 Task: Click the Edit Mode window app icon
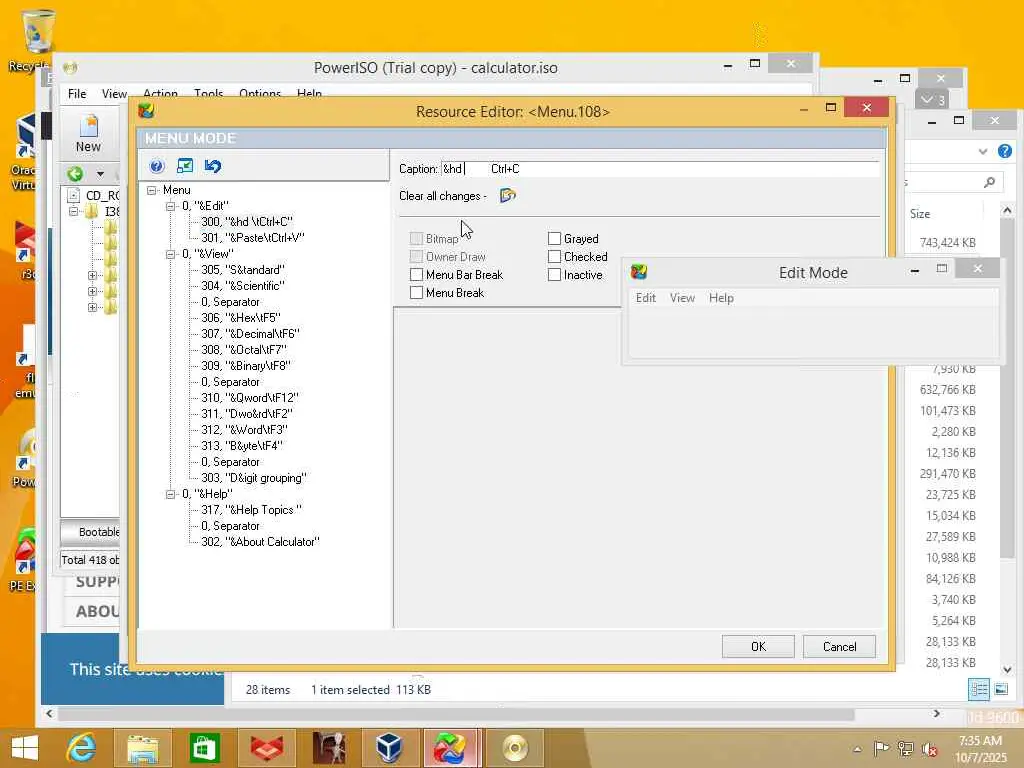coord(639,272)
